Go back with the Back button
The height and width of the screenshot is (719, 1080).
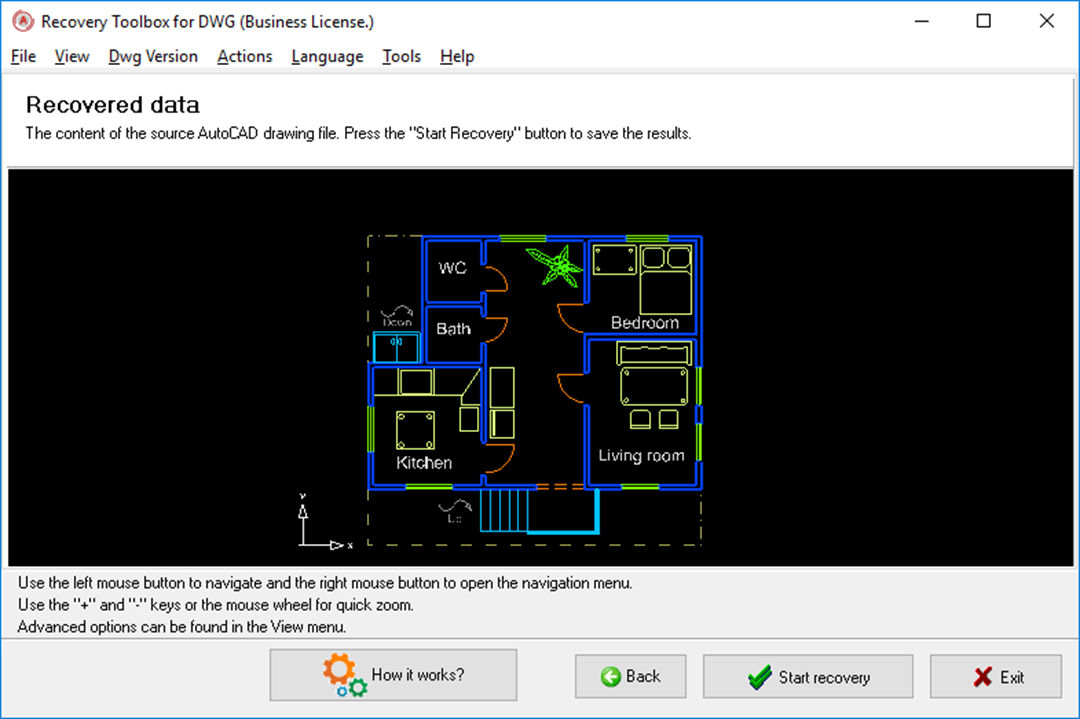[630, 676]
